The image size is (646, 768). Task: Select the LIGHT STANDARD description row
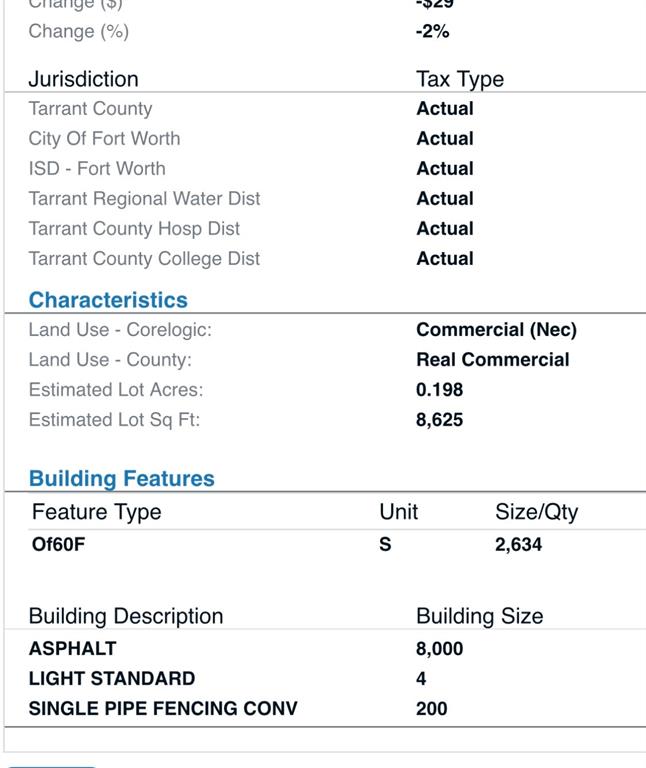[325, 678]
